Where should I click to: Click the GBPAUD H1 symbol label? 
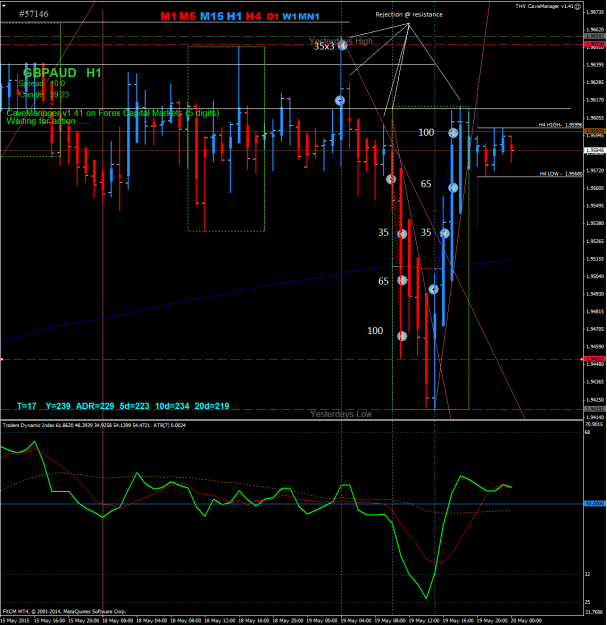(62, 73)
